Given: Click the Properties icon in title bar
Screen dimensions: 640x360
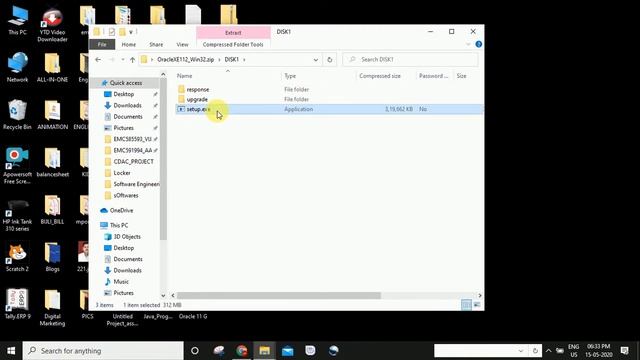Looking at the screenshot, I should (111, 32).
